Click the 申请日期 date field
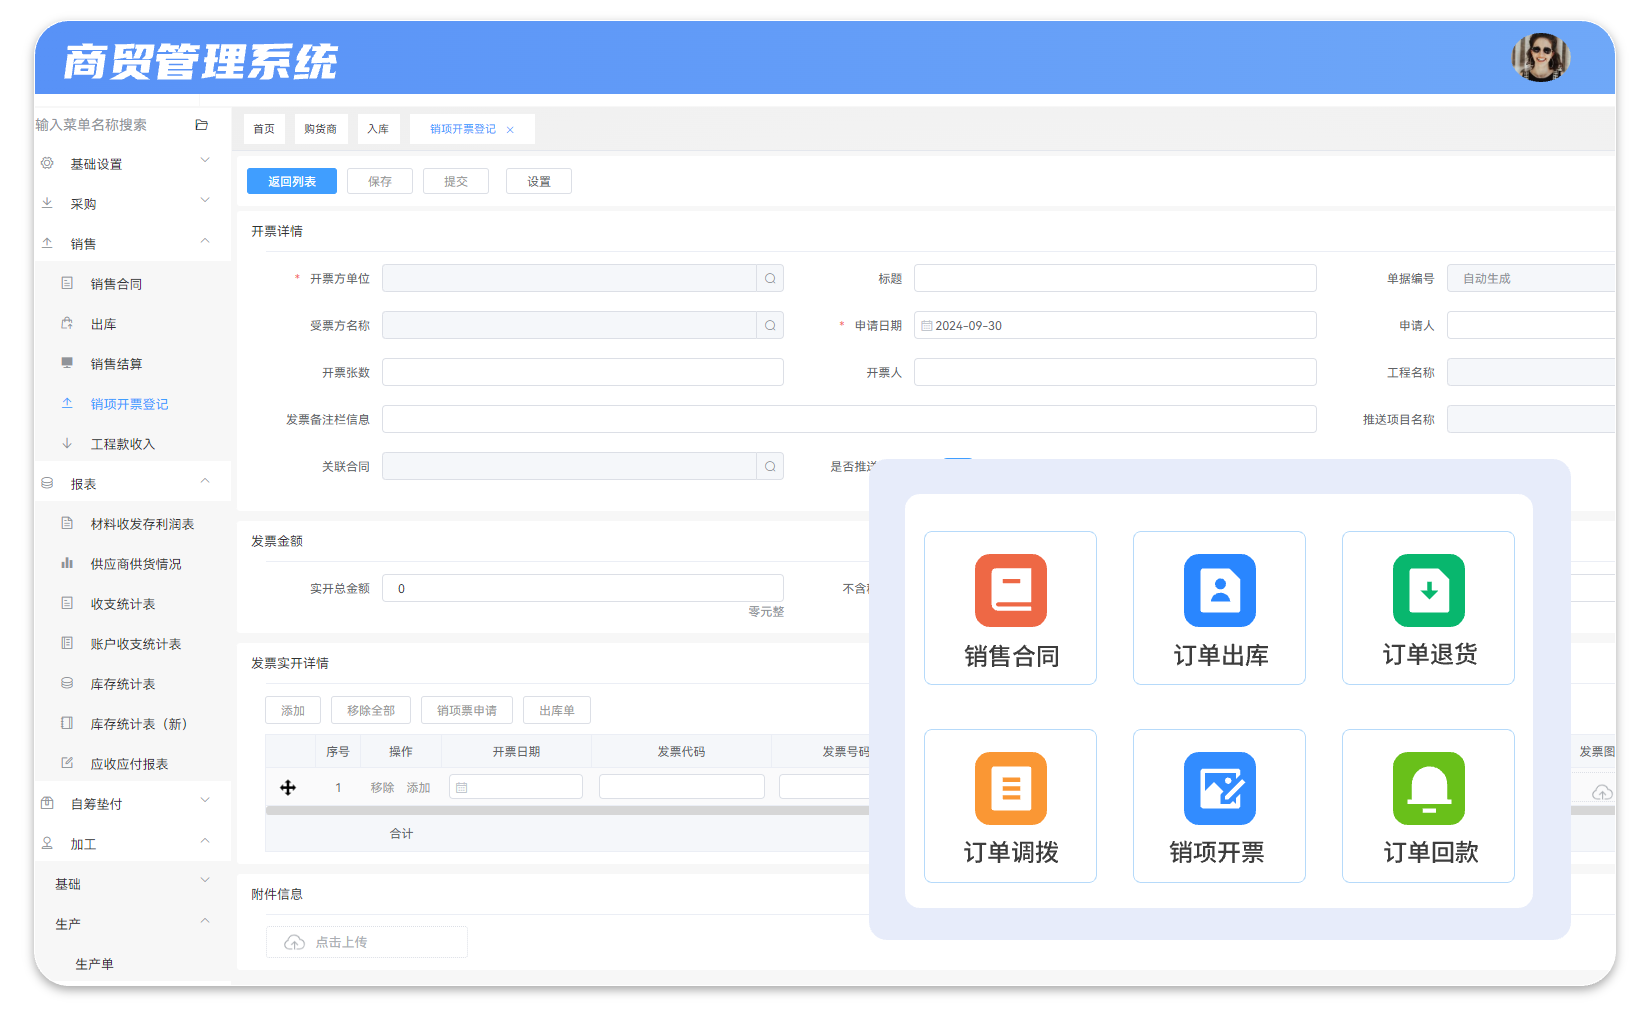The width and height of the screenshot is (1650, 1010). tap(1115, 325)
